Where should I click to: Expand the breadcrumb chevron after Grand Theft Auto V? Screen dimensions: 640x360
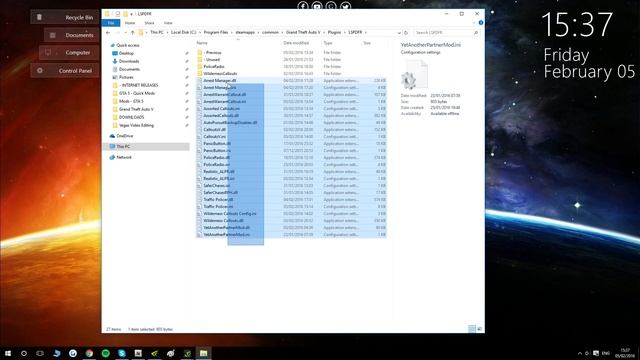point(324,32)
